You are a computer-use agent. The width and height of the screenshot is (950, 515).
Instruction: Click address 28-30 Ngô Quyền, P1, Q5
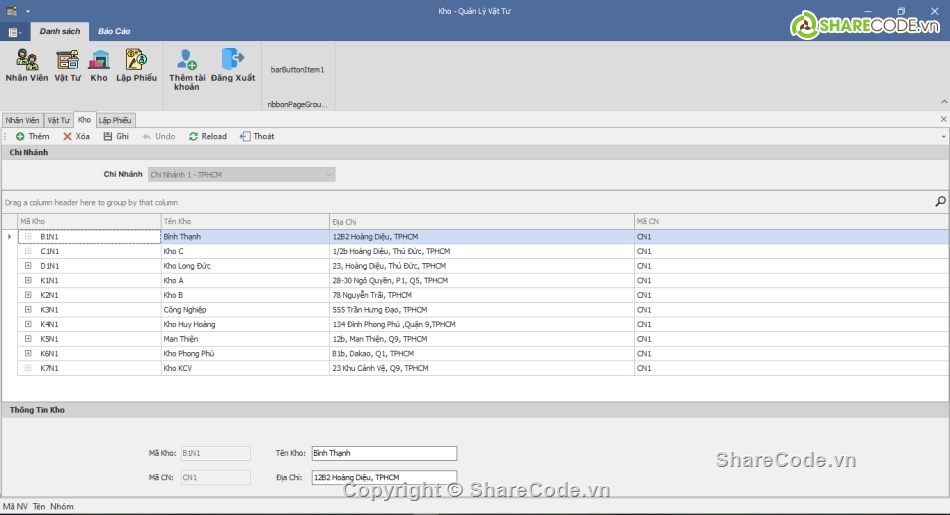(x=482, y=281)
